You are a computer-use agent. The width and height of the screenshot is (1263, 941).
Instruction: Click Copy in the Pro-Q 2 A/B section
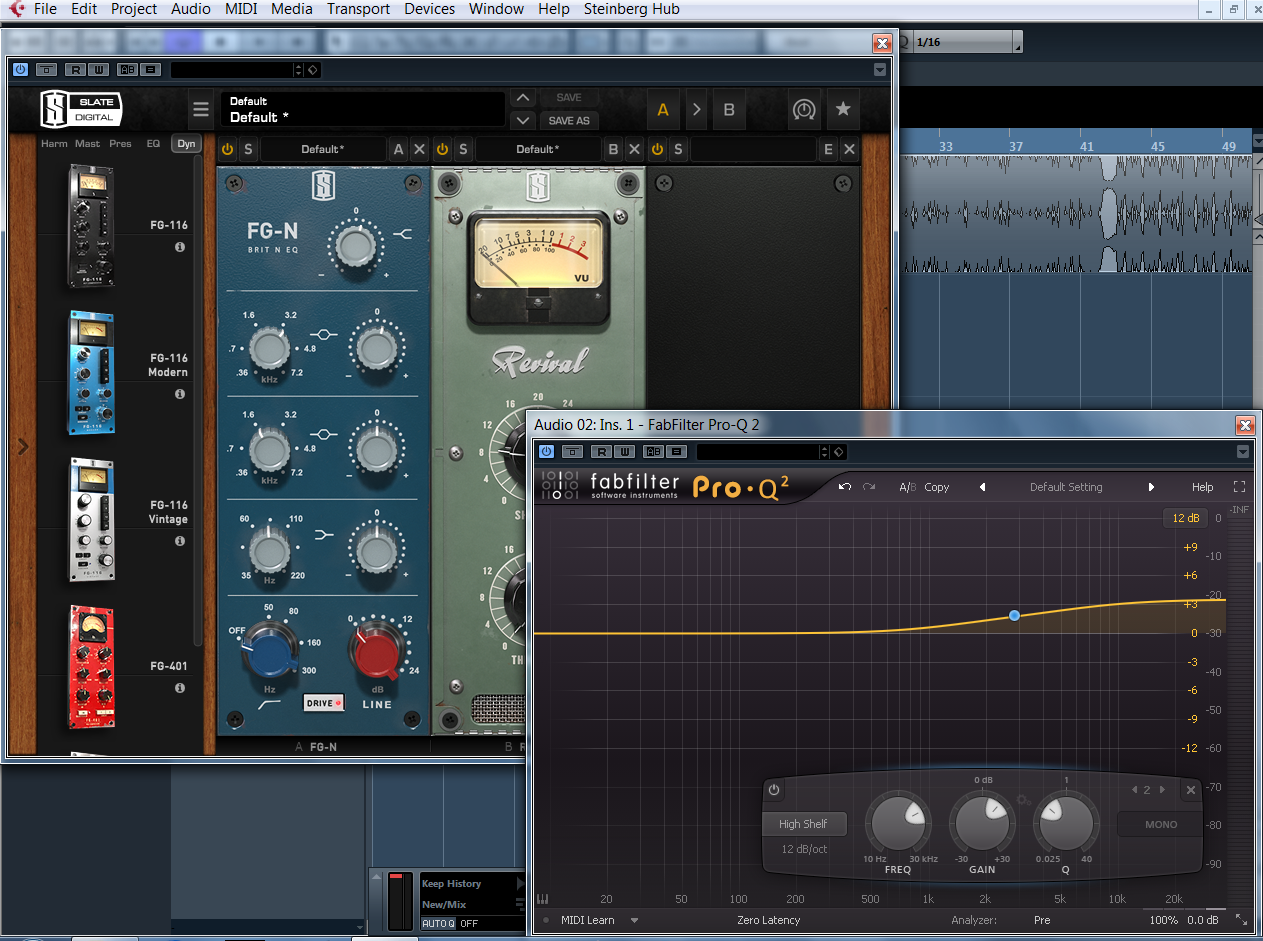(937, 487)
